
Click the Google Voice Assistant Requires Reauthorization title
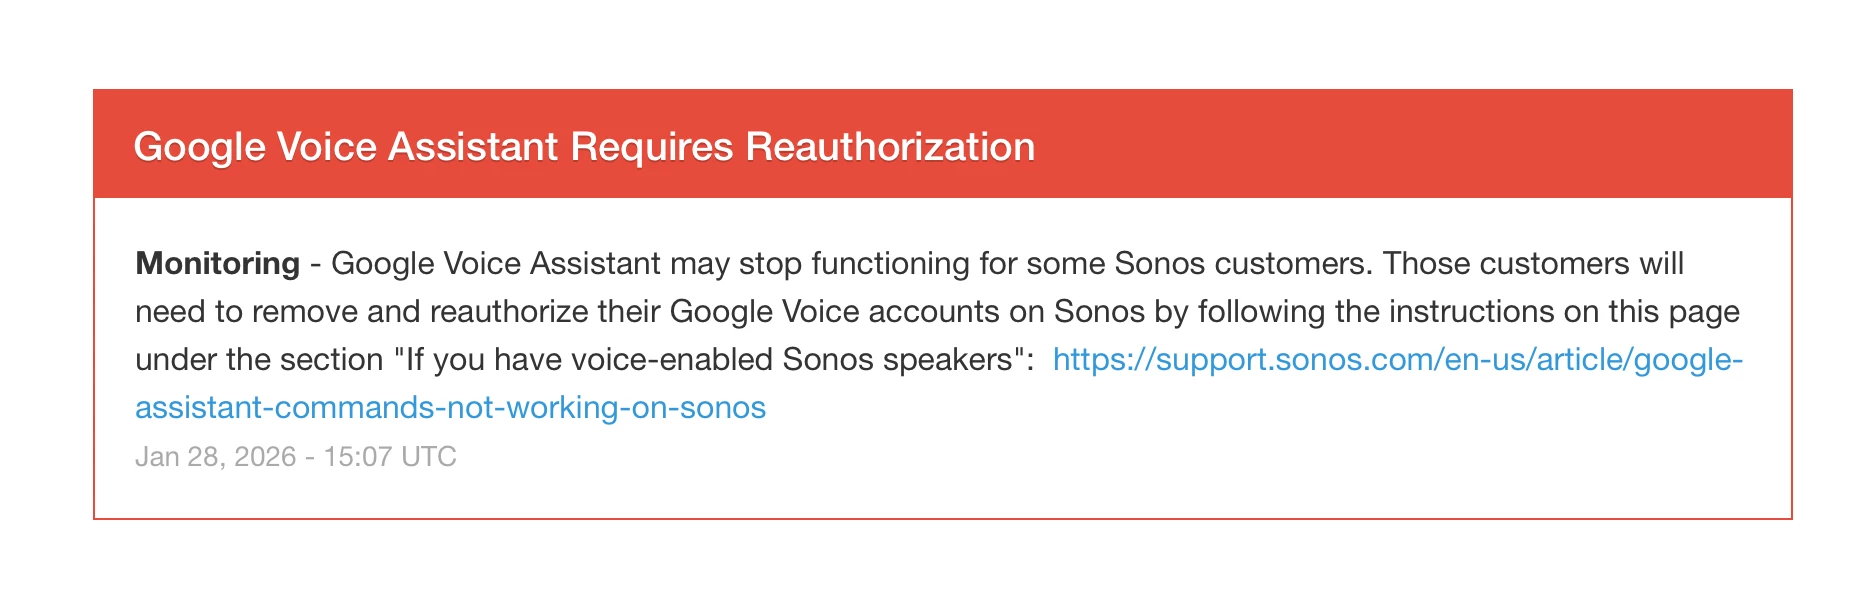[x=584, y=147]
